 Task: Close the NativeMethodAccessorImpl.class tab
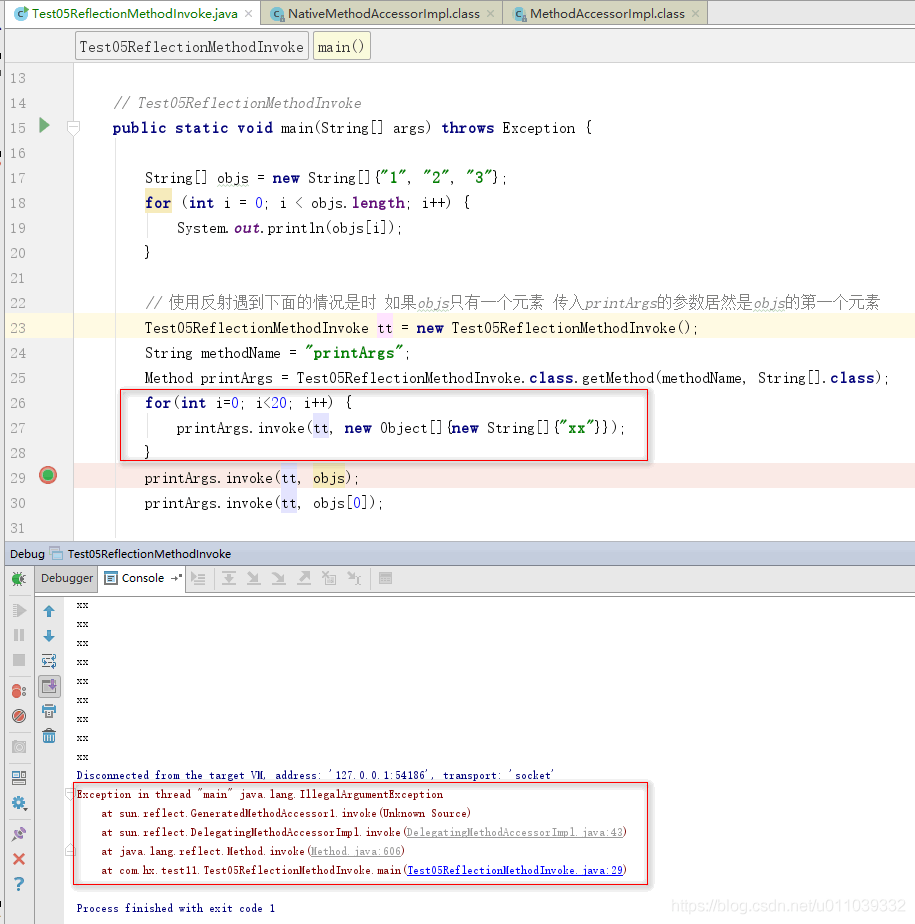coord(490,14)
